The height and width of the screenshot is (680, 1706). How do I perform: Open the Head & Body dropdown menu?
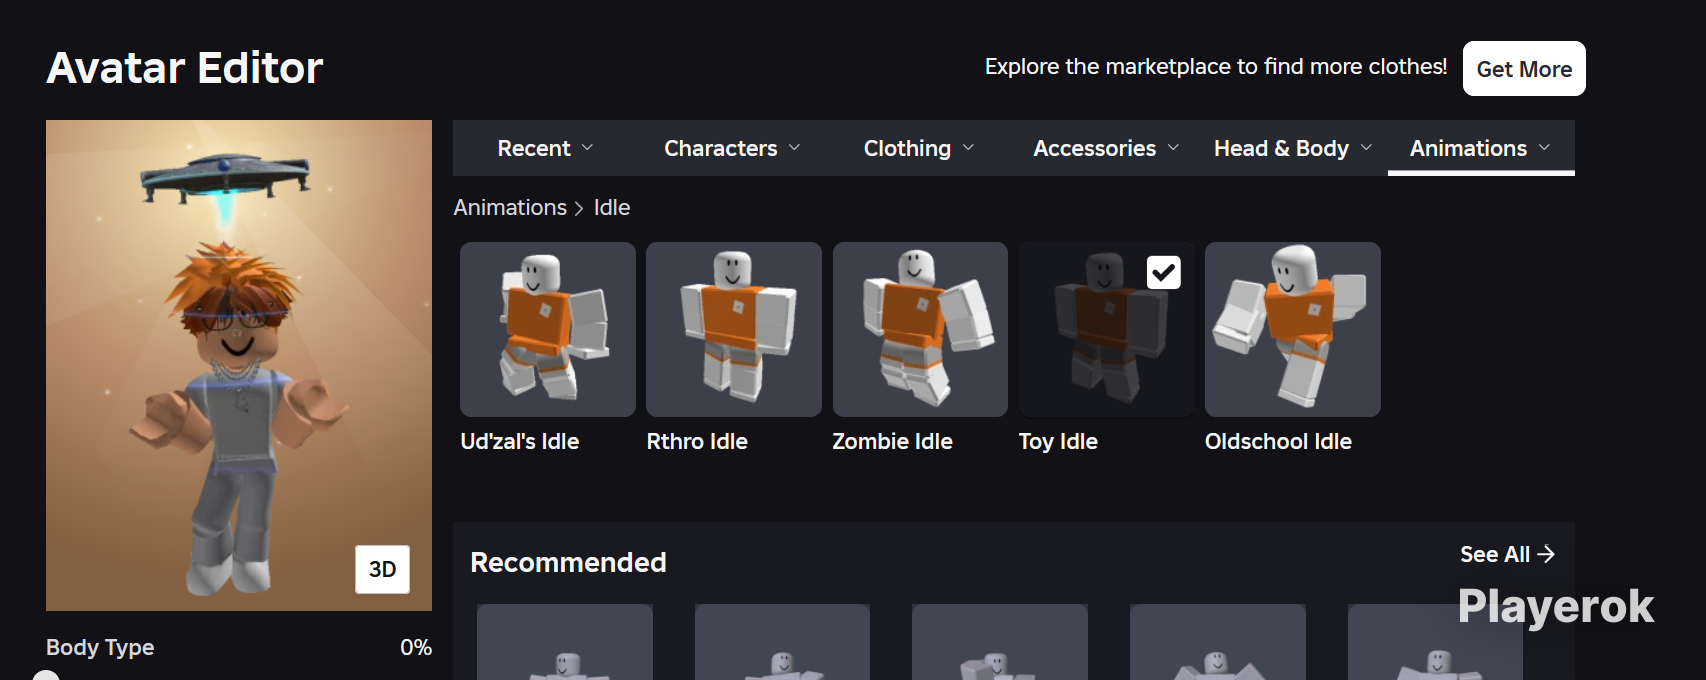[x=1292, y=148]
